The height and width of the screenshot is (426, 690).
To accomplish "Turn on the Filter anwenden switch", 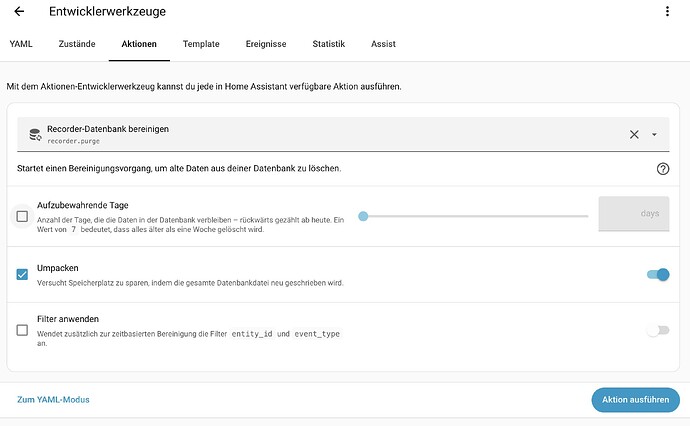I will pos(658,330).
